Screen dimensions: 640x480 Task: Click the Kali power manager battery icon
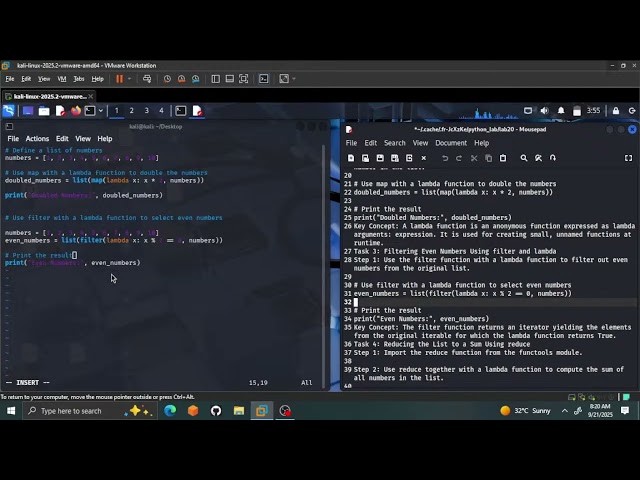coord(577,111)
